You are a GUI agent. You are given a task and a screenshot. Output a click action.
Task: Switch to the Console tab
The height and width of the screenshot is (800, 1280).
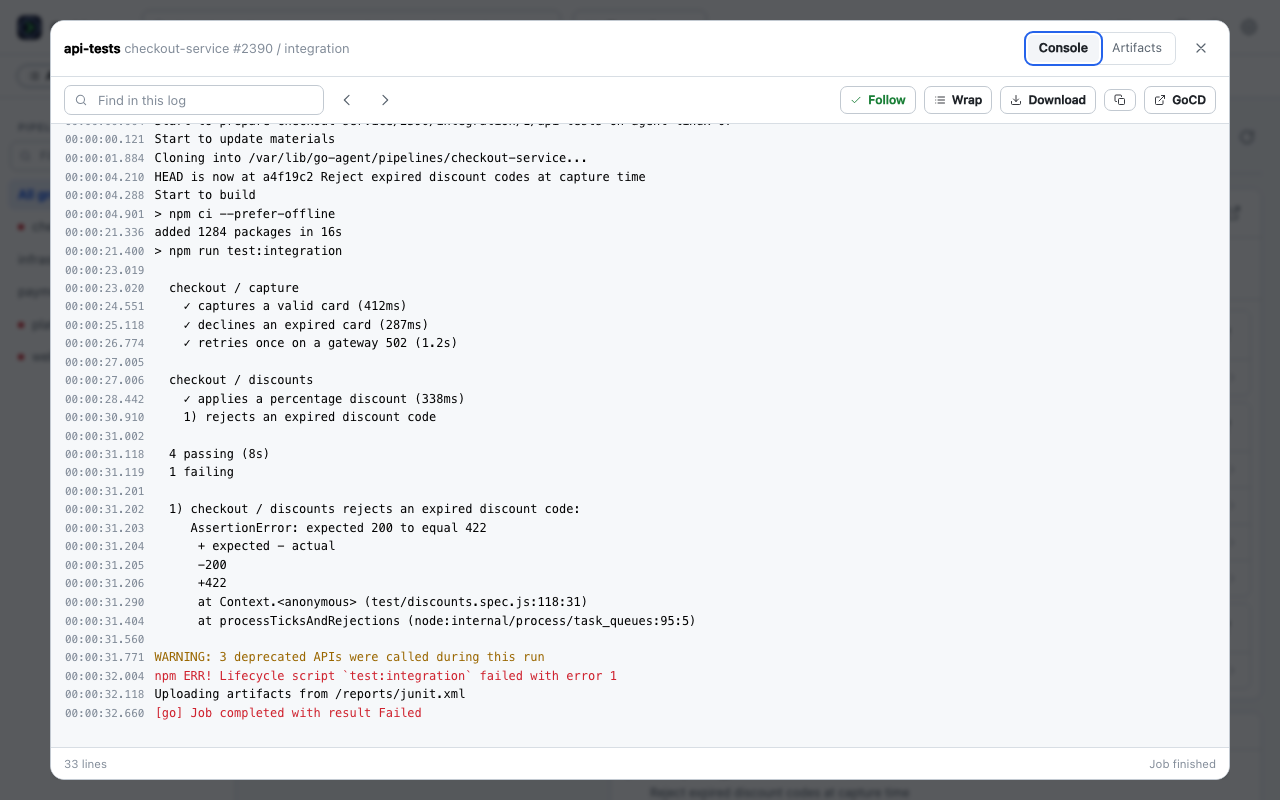(x=1063, y=48)
